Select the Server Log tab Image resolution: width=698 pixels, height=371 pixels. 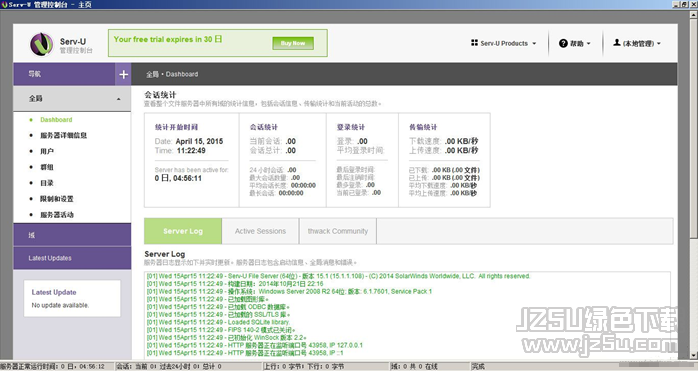[183, 231]
